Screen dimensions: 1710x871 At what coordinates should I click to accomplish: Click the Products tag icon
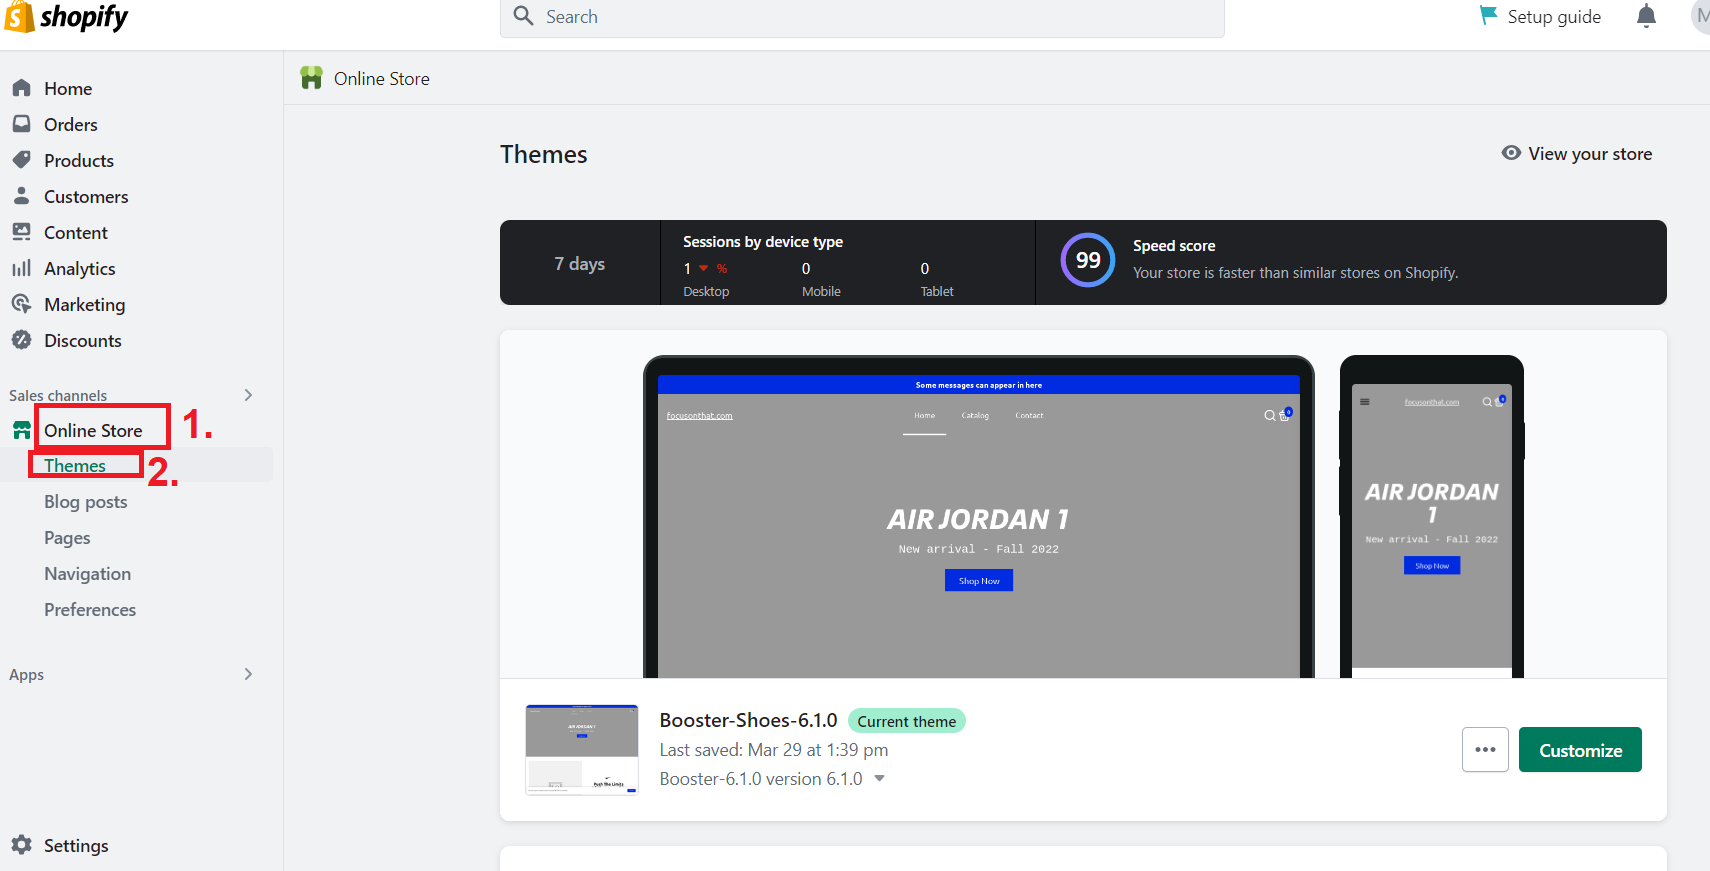point(21,160)
